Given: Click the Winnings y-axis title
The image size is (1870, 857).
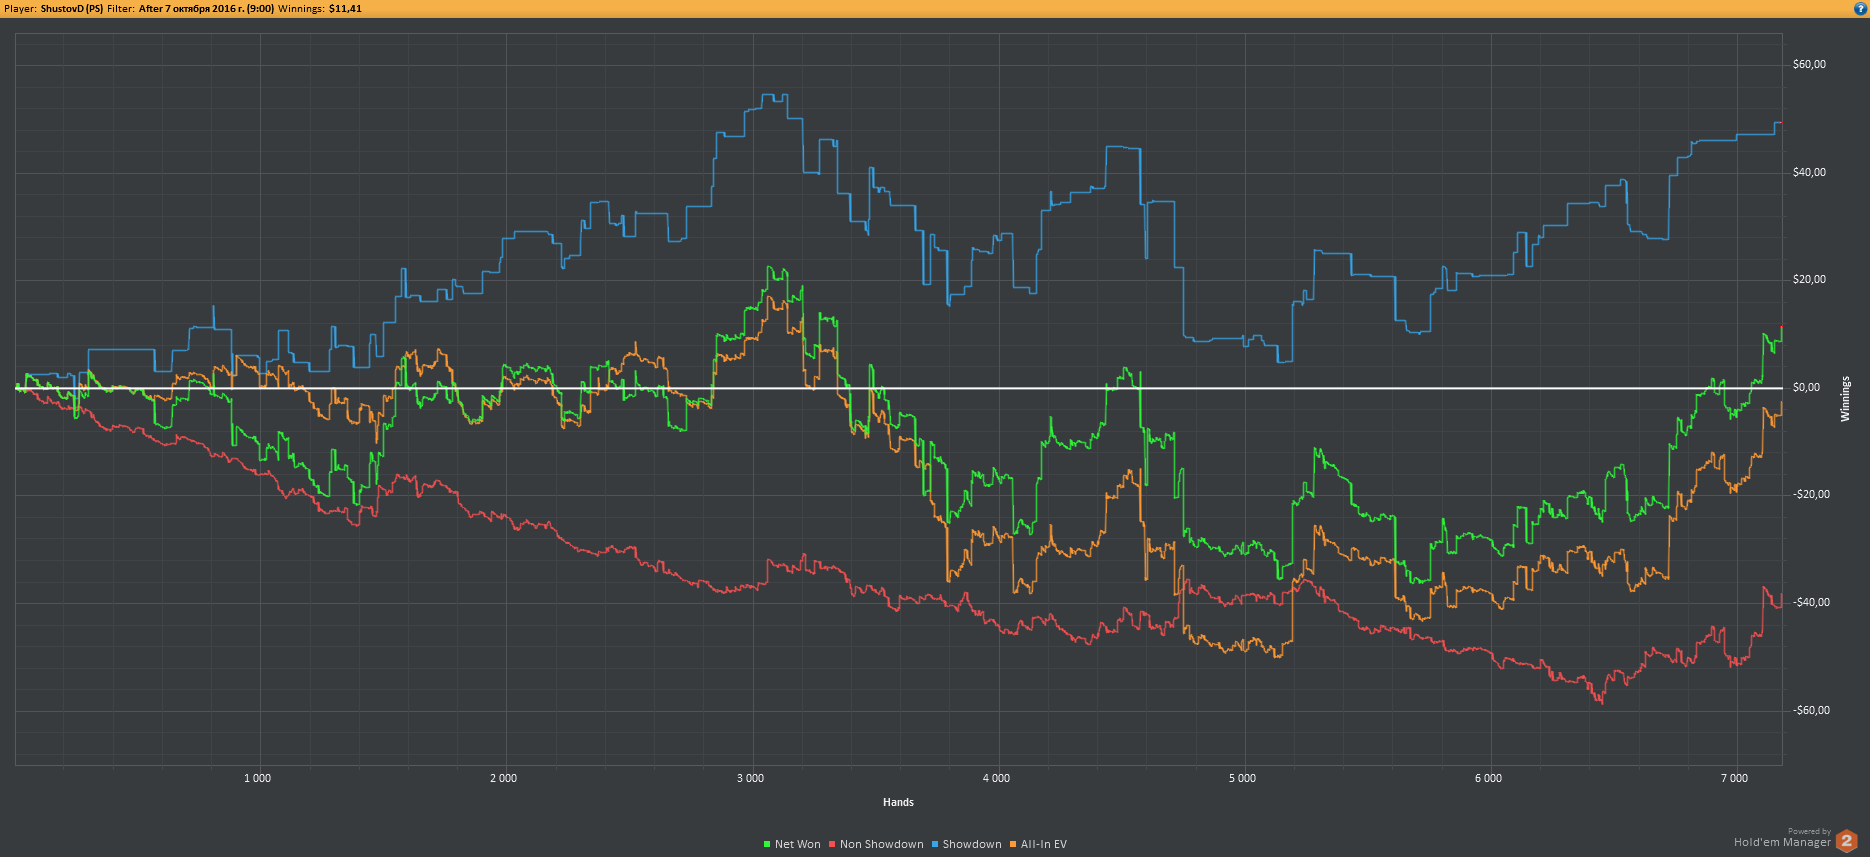Looking at the screenshot, I should coord(1846,399).
